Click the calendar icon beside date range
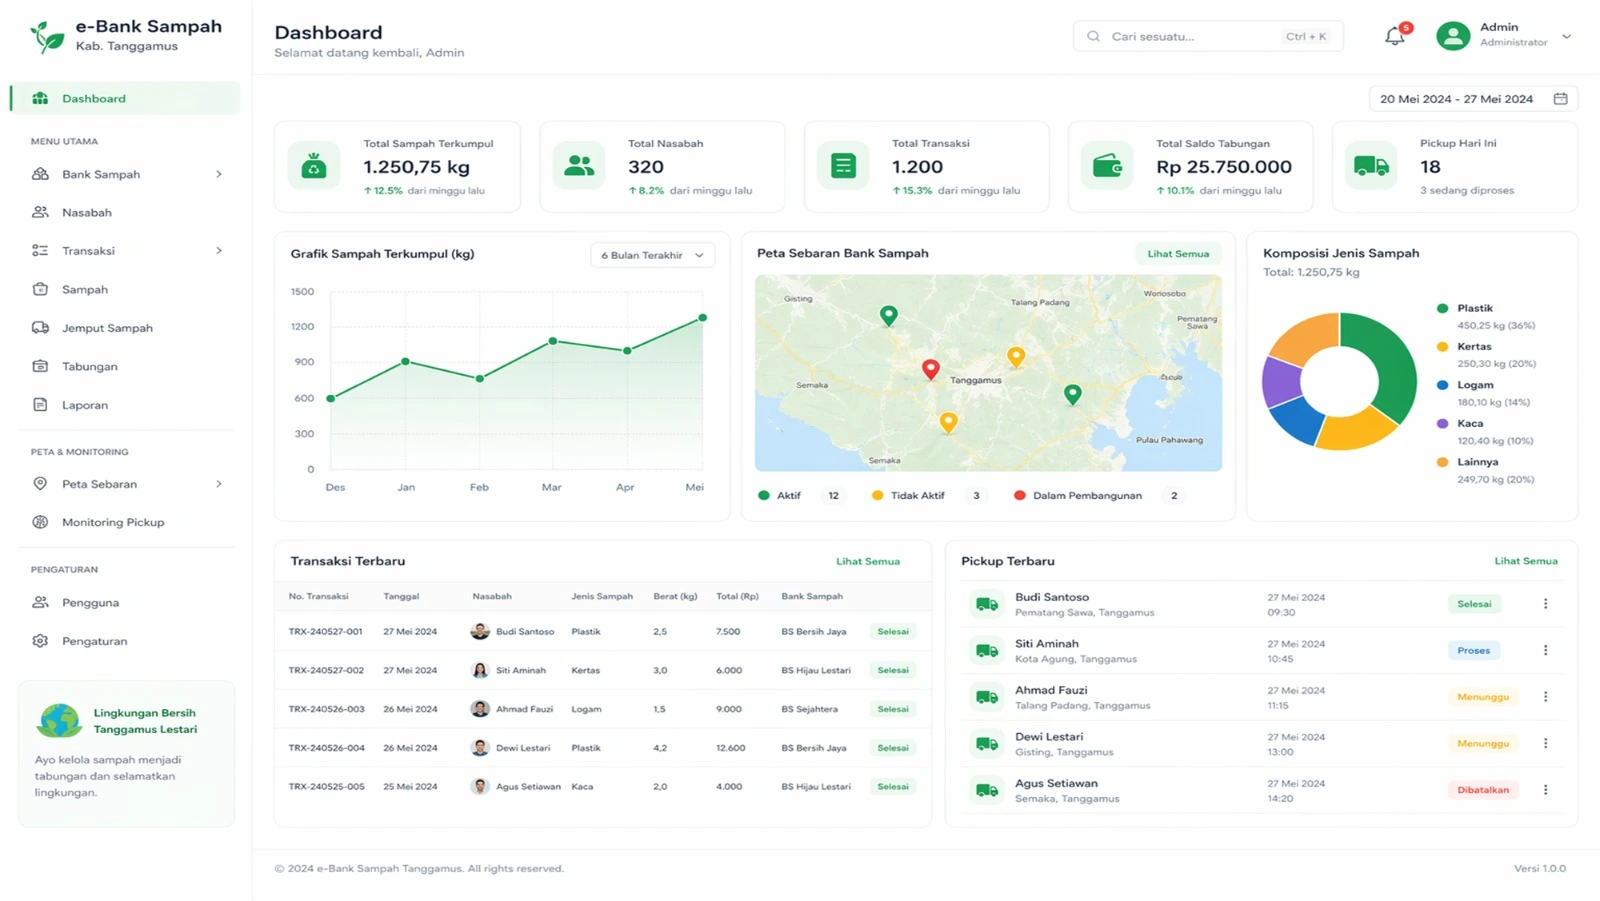Viewport: 1600px width, 901px height. [1560, 99]
